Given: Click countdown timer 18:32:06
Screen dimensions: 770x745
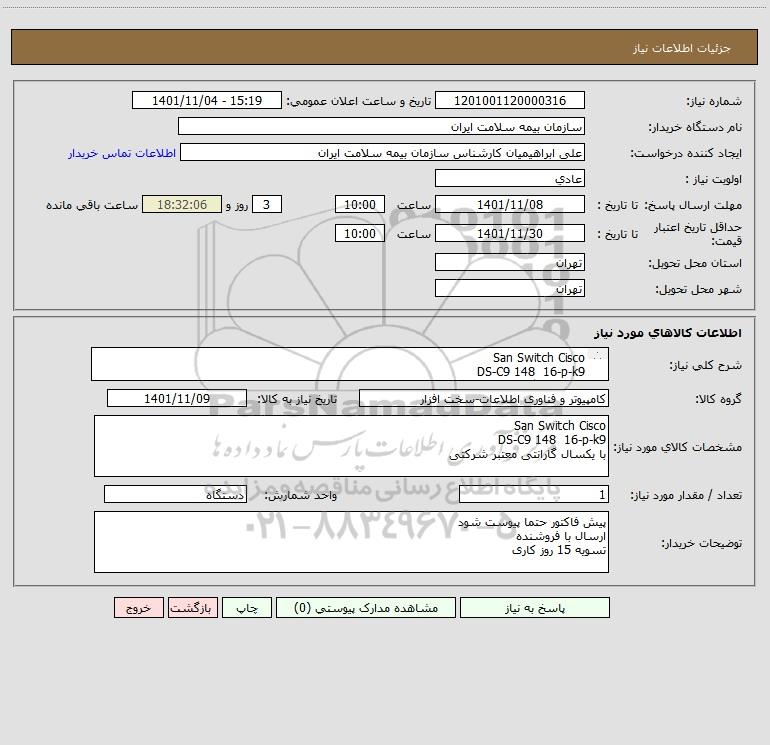Looking at the screenshot, I should (x=182, y=204).
